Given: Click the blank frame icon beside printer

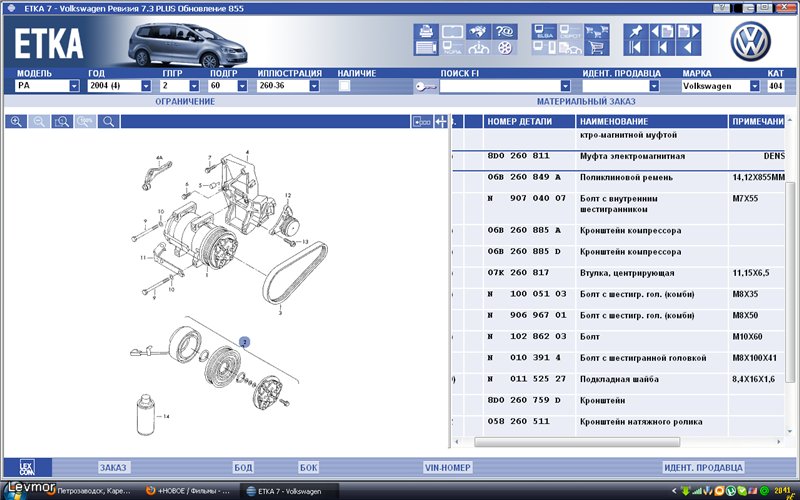Looking at the screenshot, I should [452, 32].
